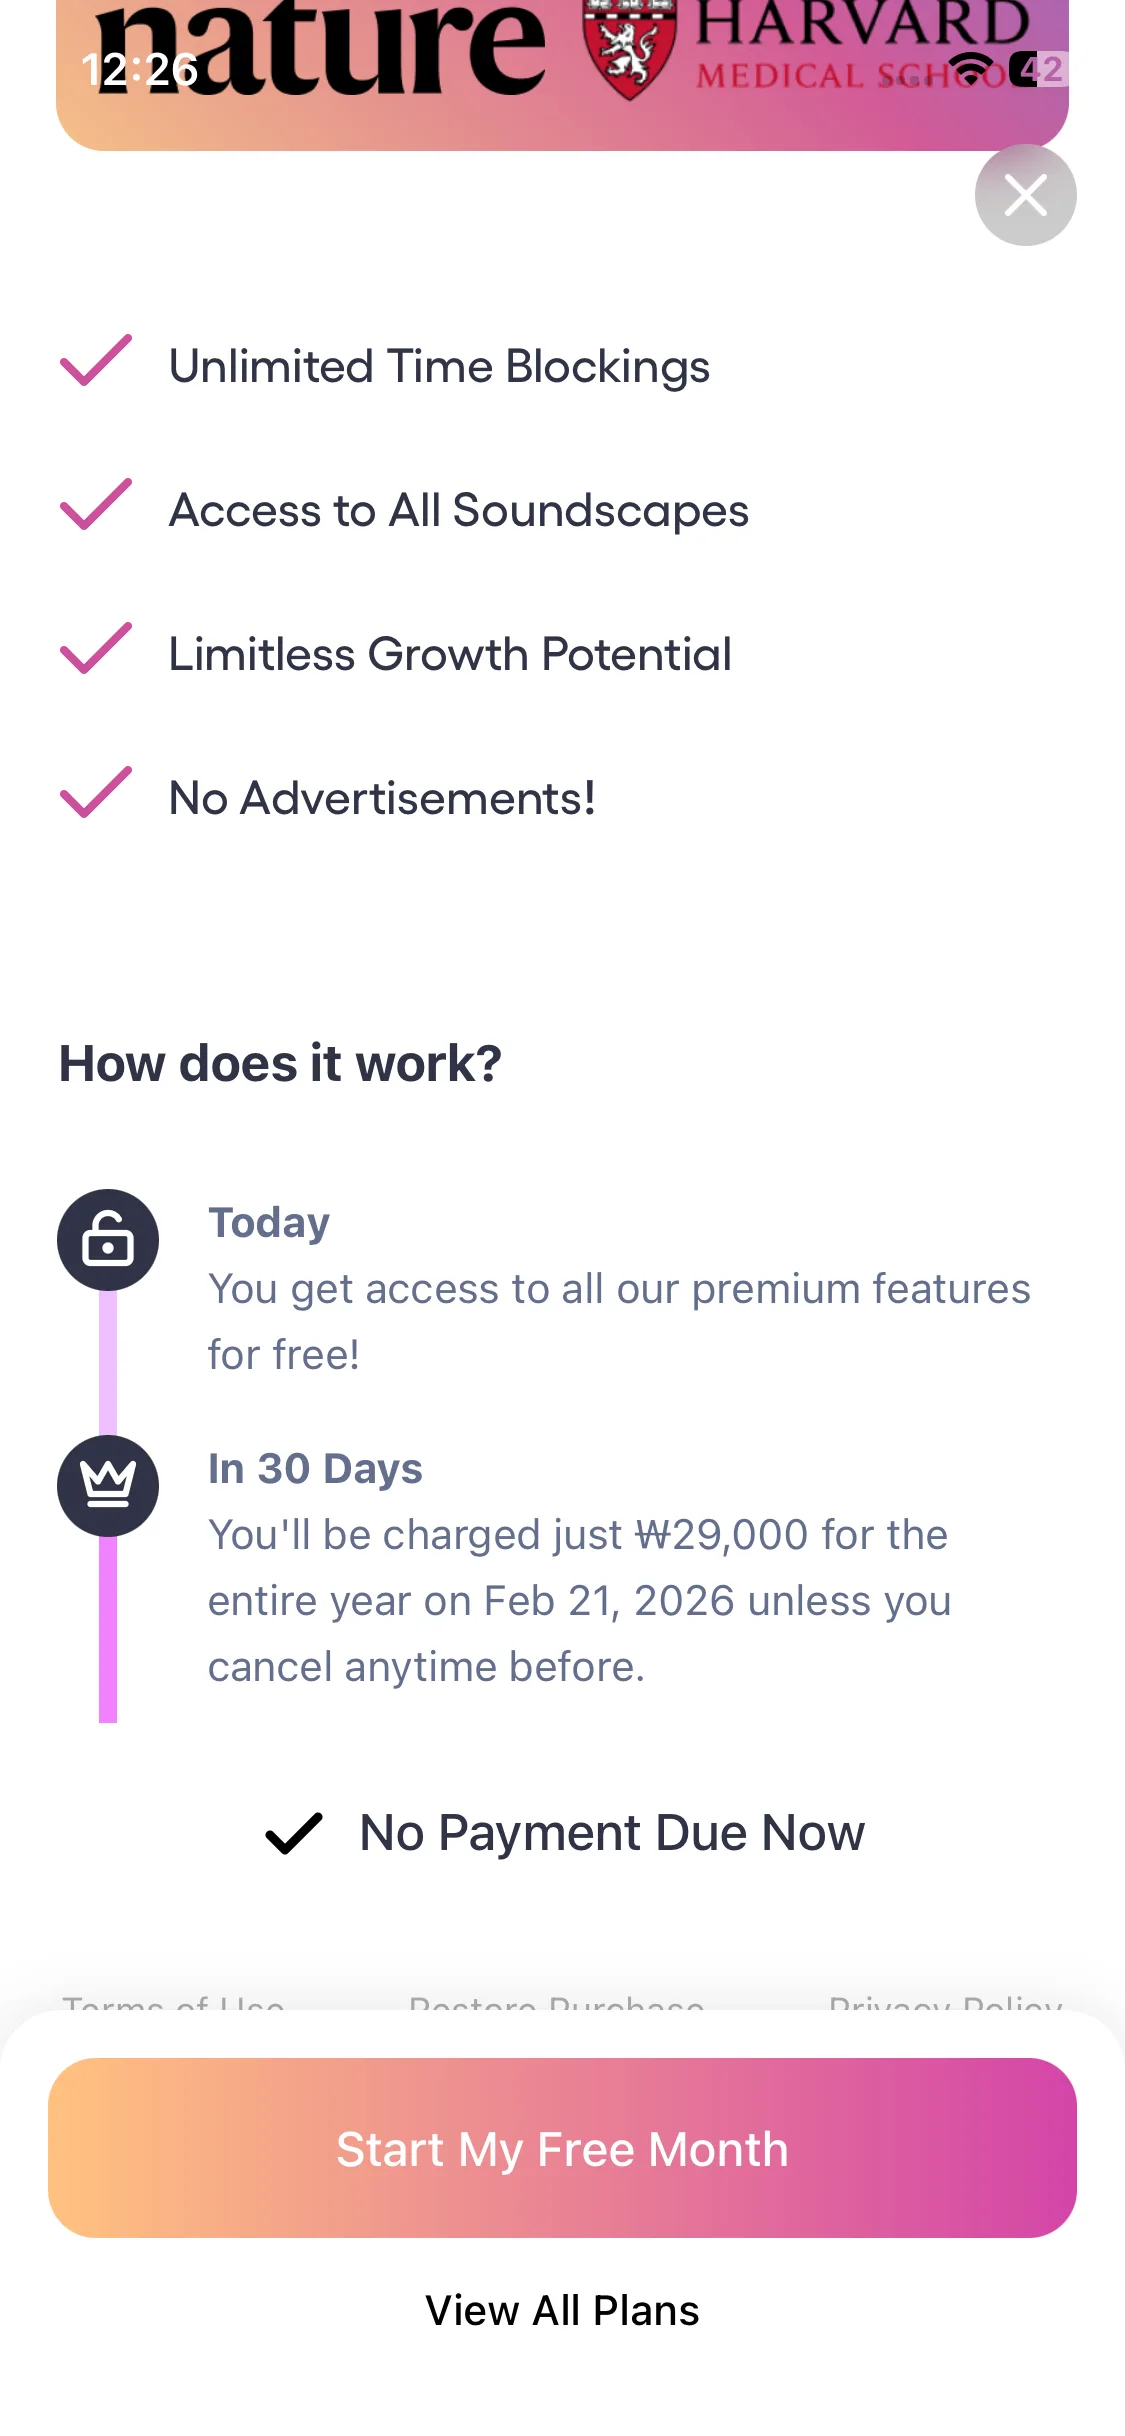Tap the pink timeline bar below the crown
The height and width of the screenshot is (2436, 1125).
coord(108,1630)
